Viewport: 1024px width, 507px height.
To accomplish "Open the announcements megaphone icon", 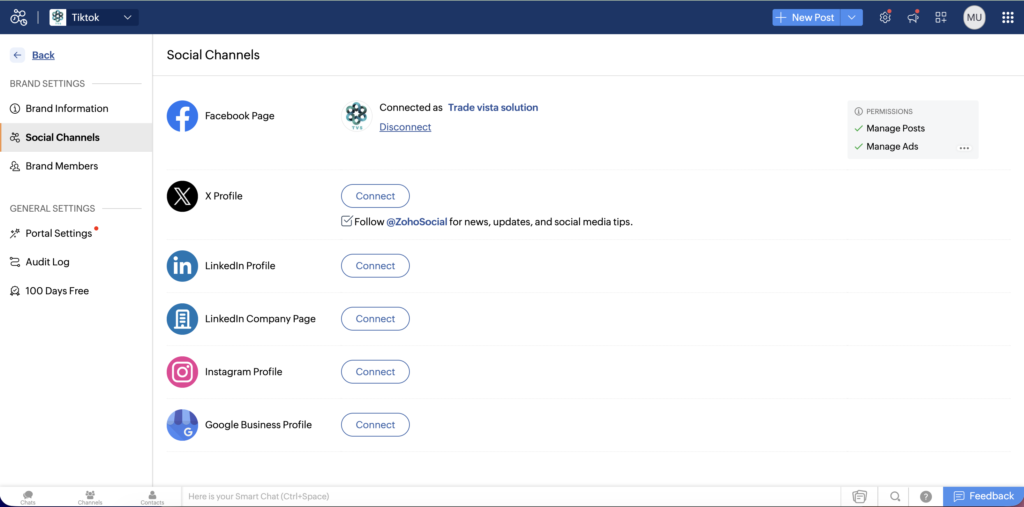I will click(912, 17).
